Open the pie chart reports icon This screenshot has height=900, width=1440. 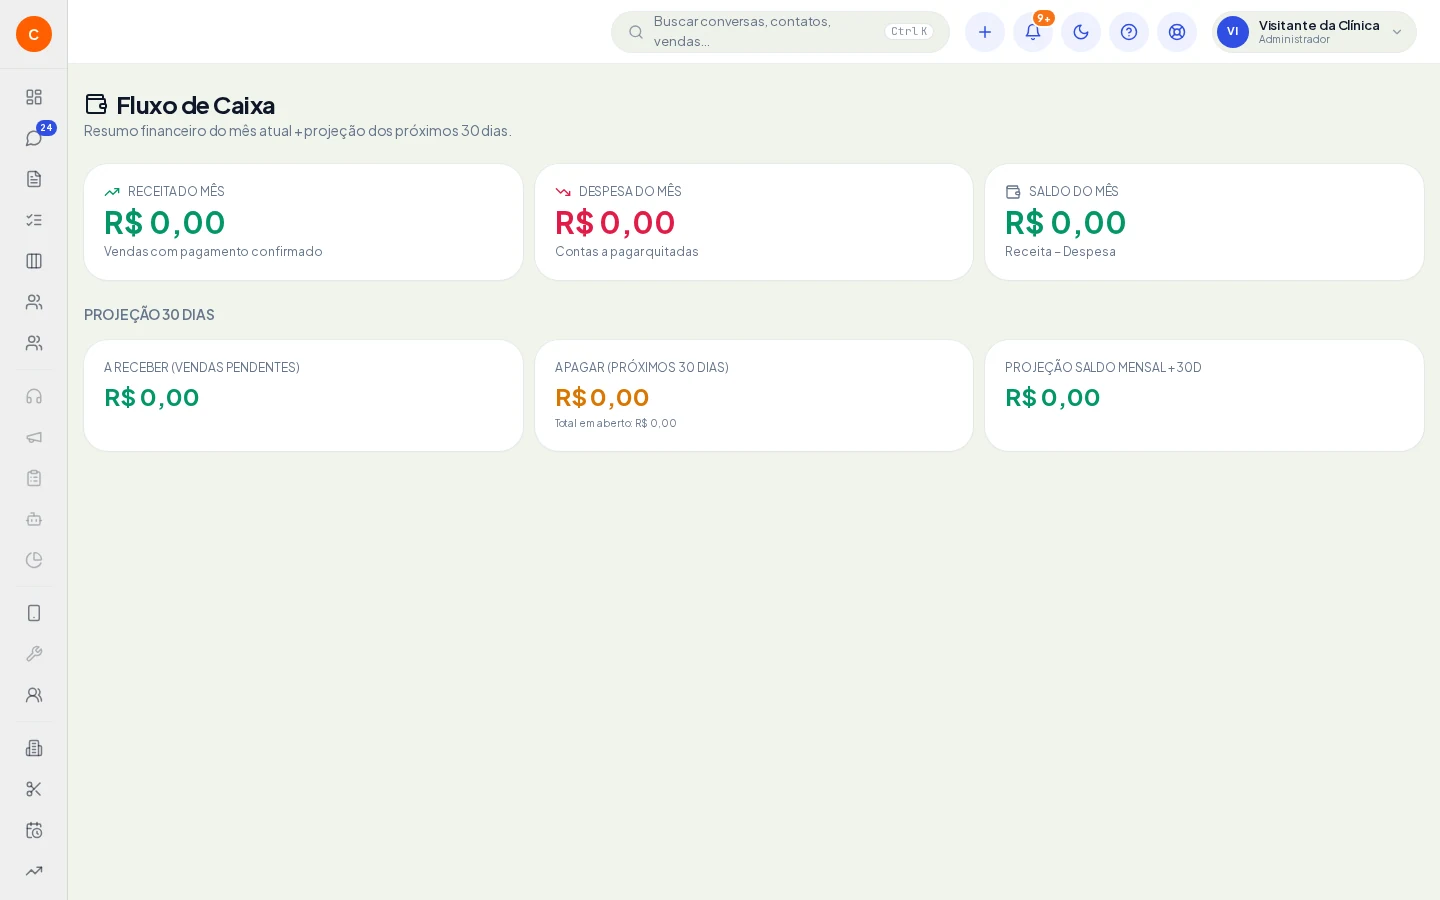(x=34, y=560)
